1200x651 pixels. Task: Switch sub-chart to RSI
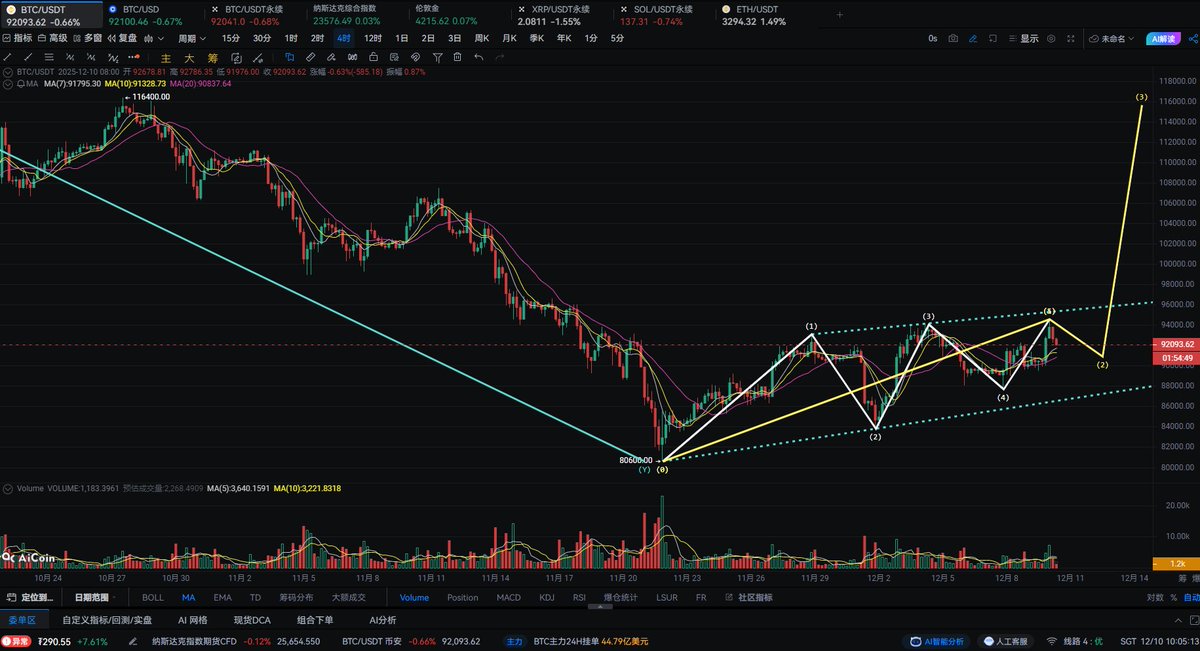coord(579,597)
